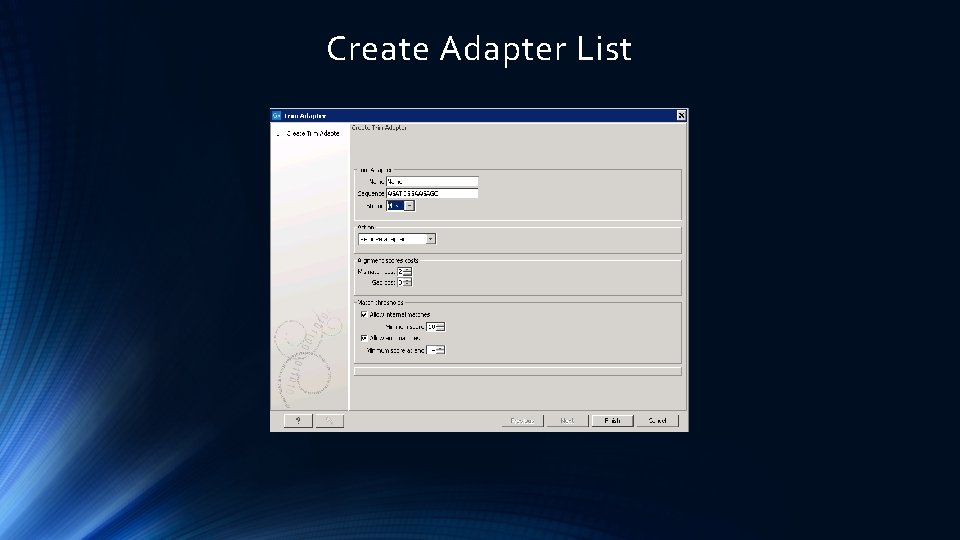Select the Create Trim Adapter step

312,133
